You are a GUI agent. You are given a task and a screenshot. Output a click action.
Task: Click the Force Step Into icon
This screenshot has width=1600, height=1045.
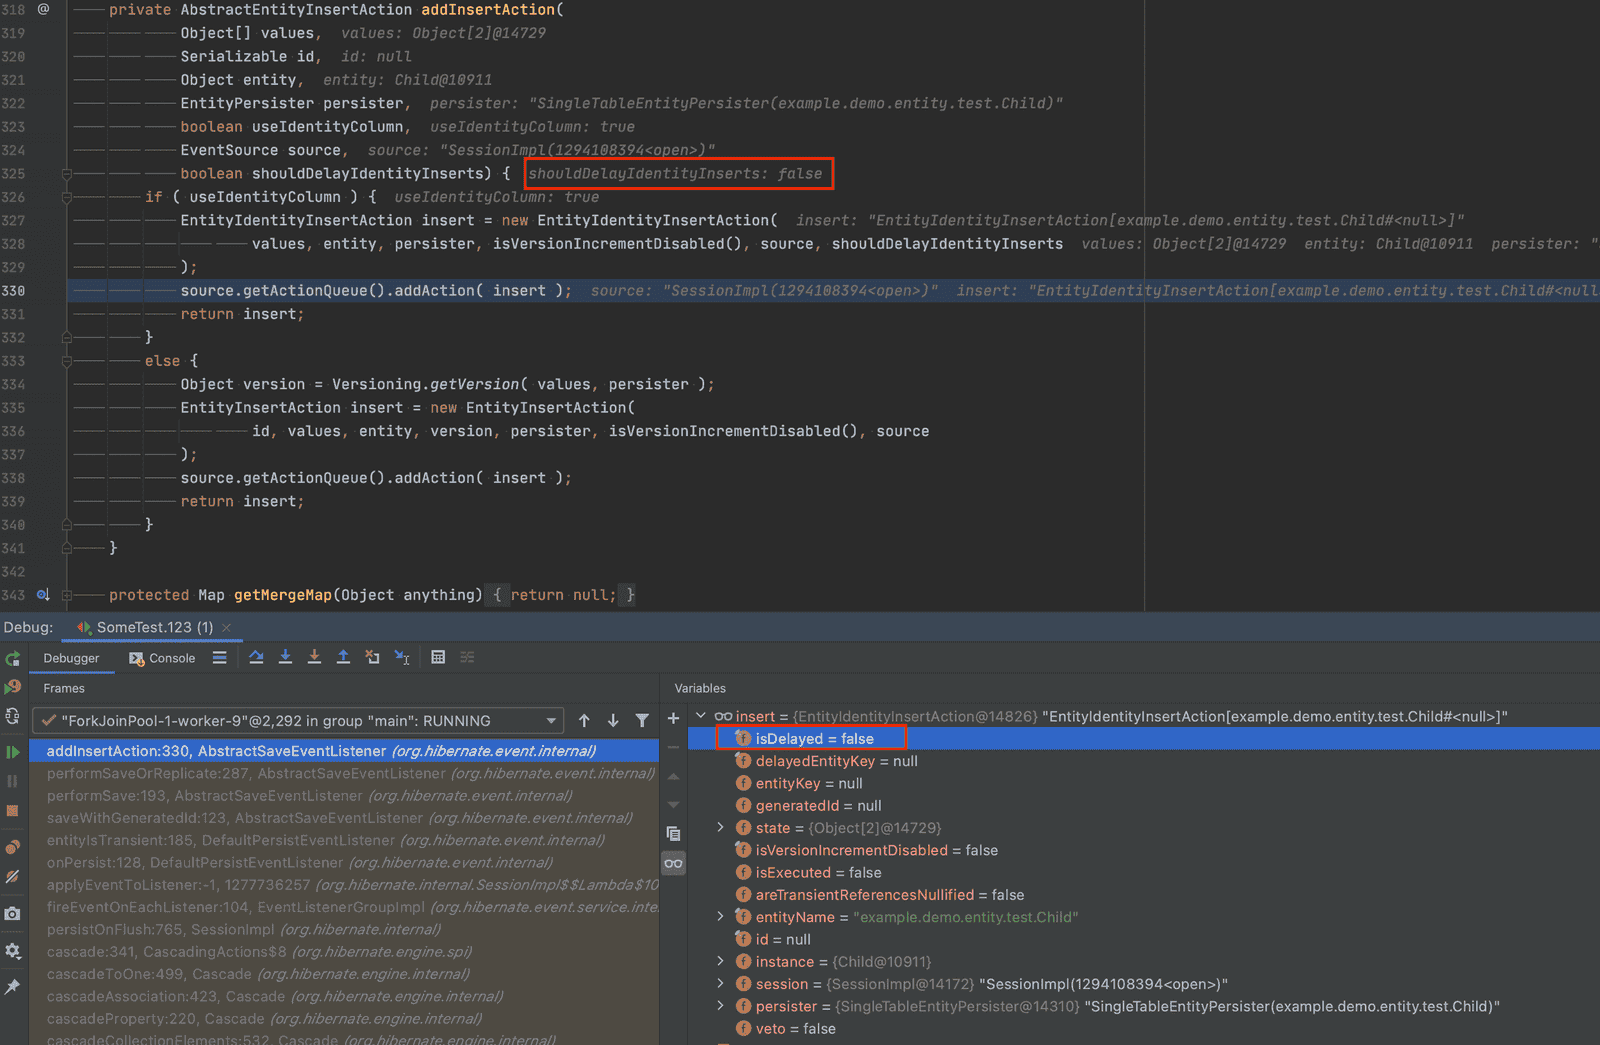[x=314, y=657]
